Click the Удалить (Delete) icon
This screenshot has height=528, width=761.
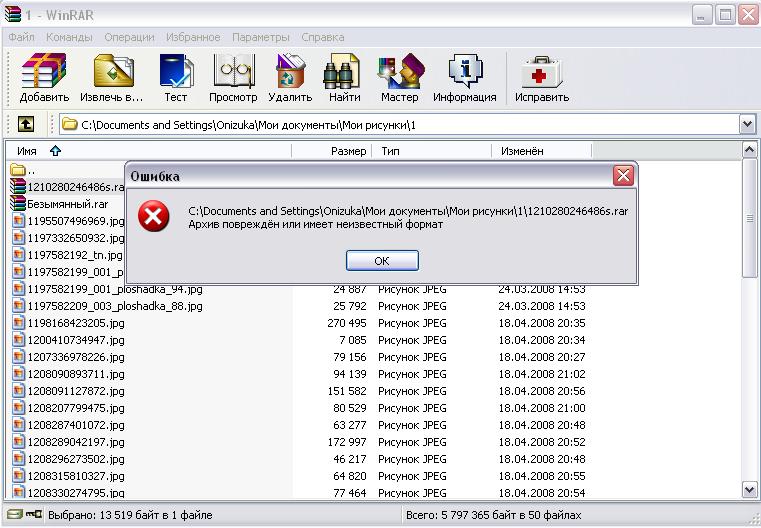(290, 71)
